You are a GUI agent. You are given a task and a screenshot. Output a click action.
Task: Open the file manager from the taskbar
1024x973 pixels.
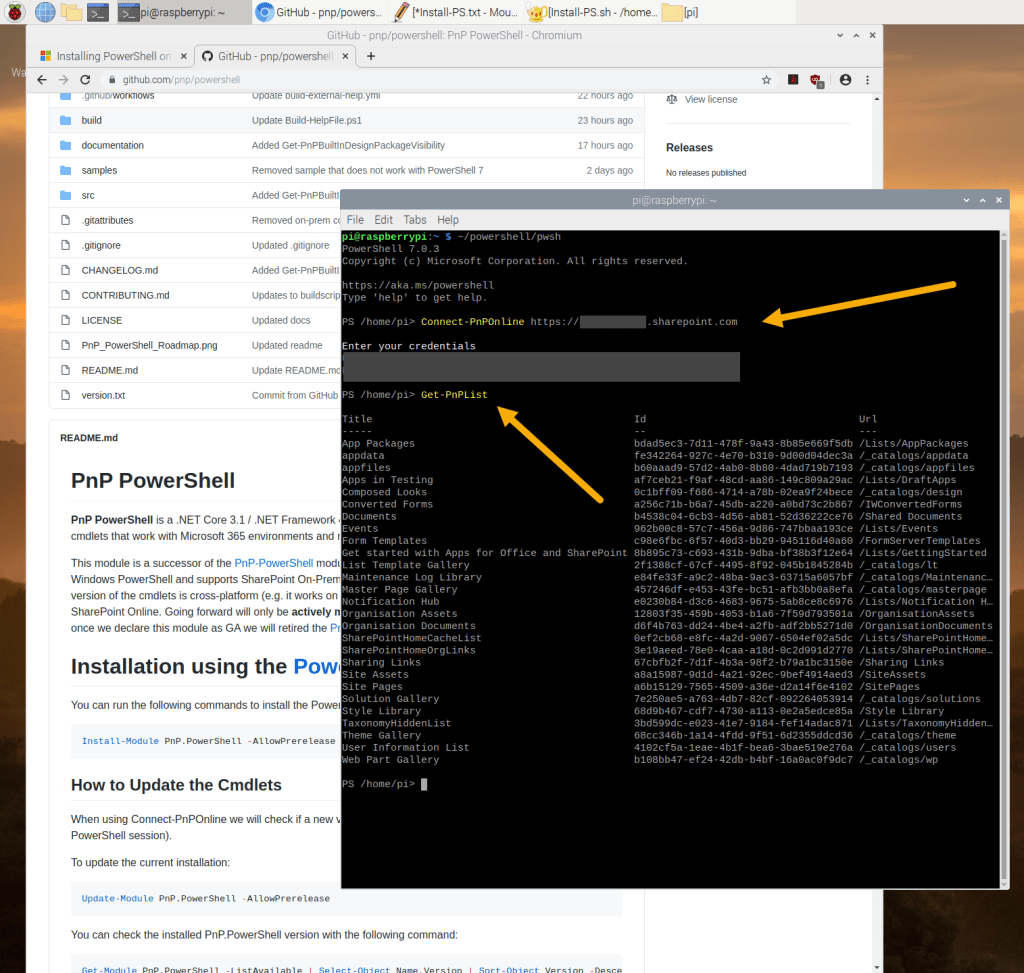point(71,13)
